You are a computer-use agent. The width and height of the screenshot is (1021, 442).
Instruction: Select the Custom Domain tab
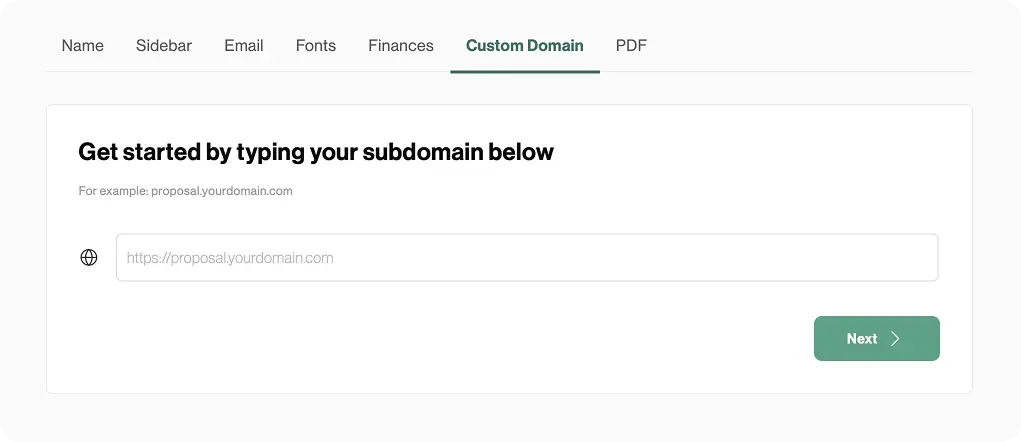[525, 46]
